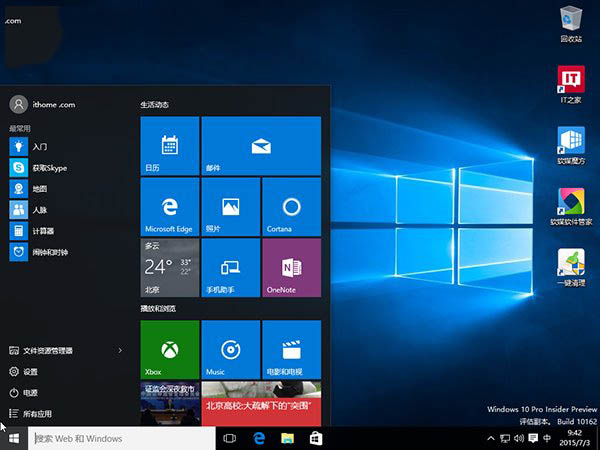Open 所有应用 all apps list
This screenshot has height=450, width=600.
(35, 413)
